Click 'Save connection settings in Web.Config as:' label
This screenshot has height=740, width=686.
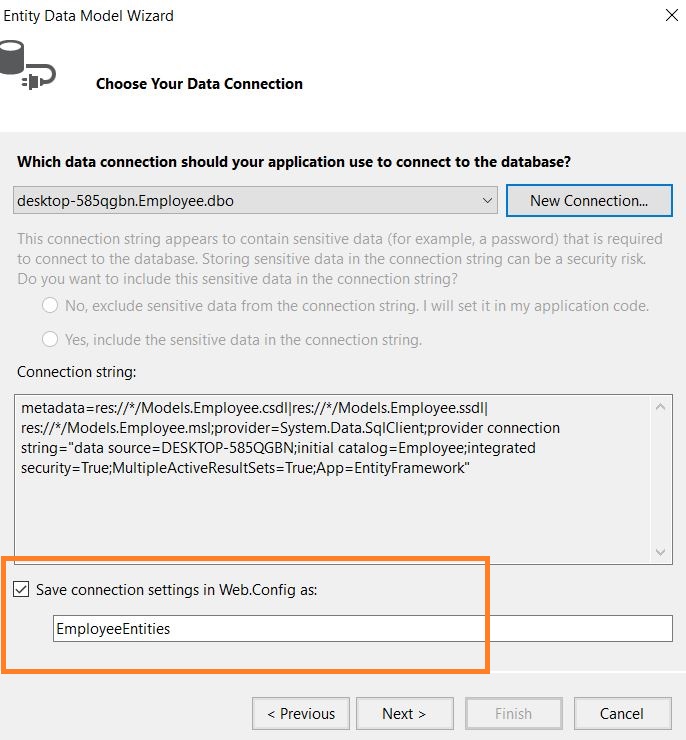click(x=176, y=589)
